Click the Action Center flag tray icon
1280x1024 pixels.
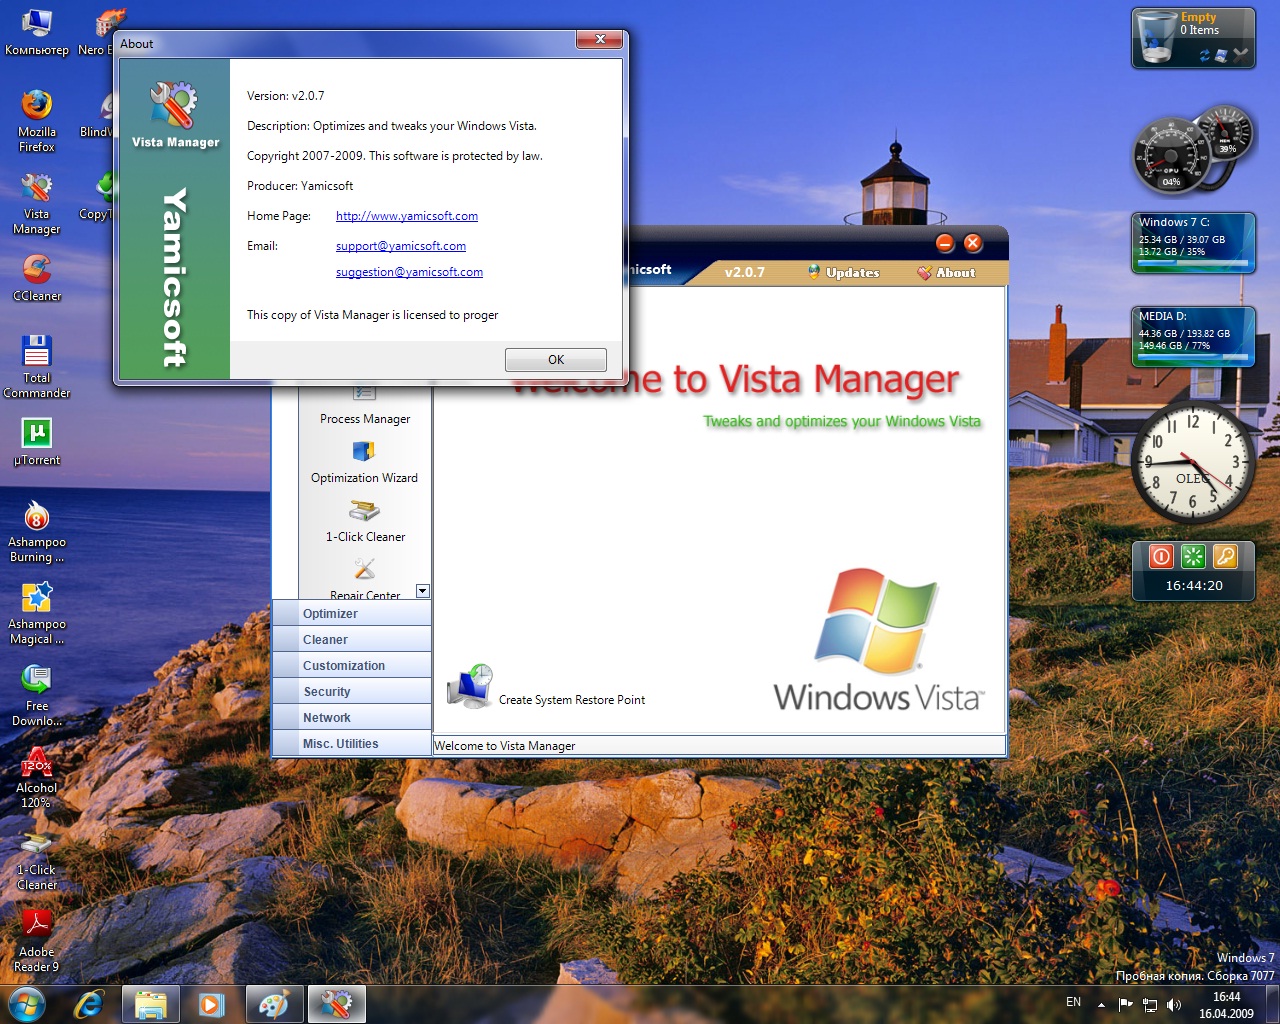click(x=1125, y=1004)
